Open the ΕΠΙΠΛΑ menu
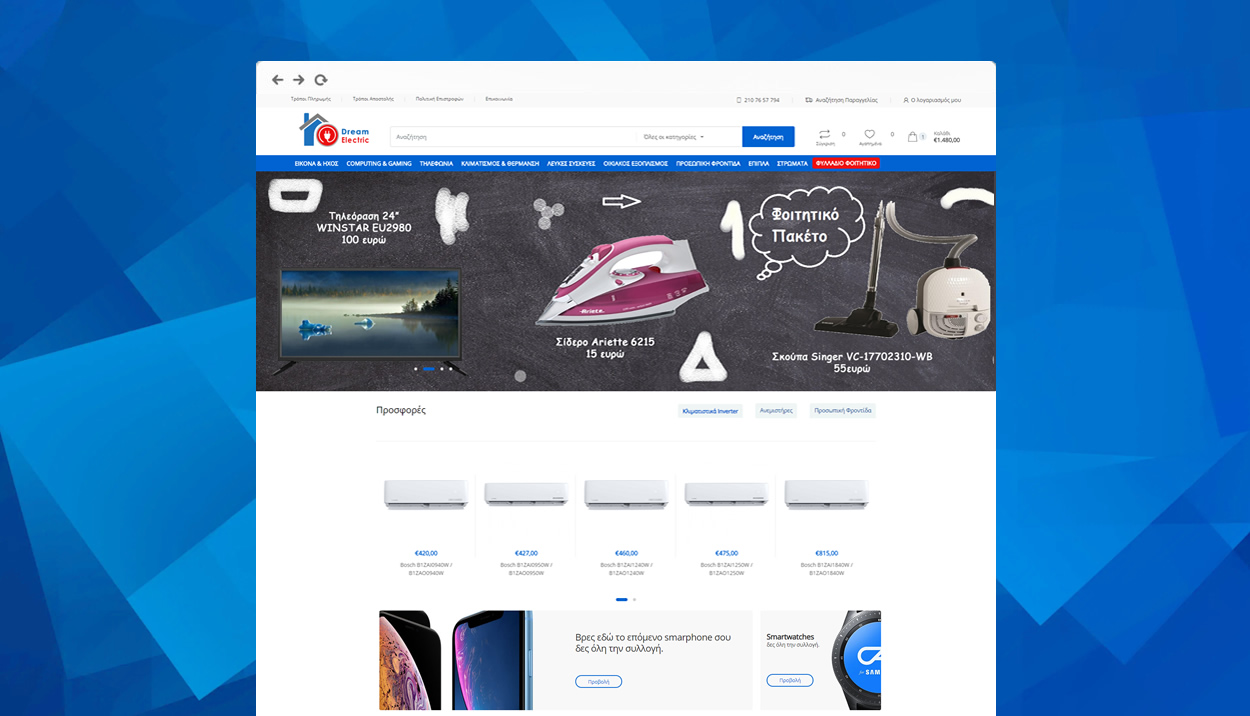This screenshot has width=1250, height=716. pos(759,163)
